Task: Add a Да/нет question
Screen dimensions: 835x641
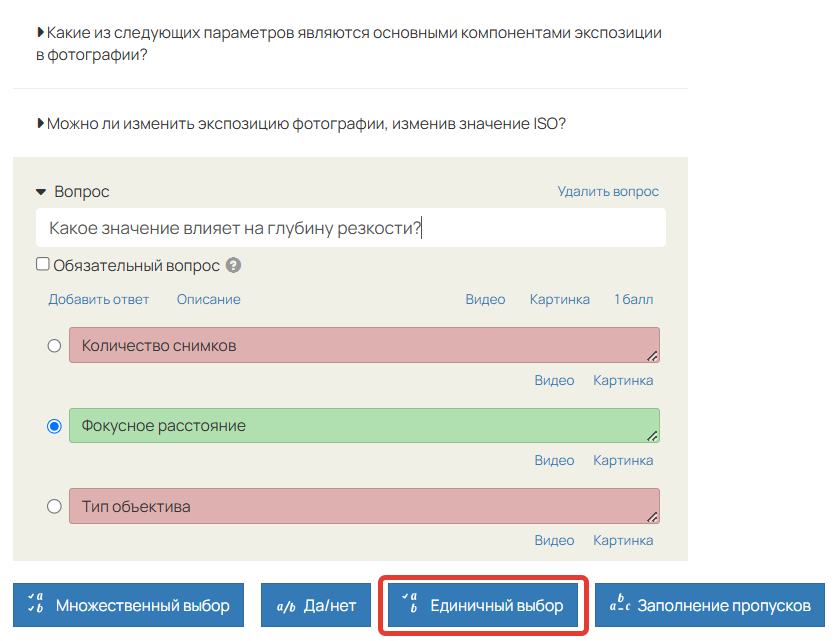Action: [316, 605]
